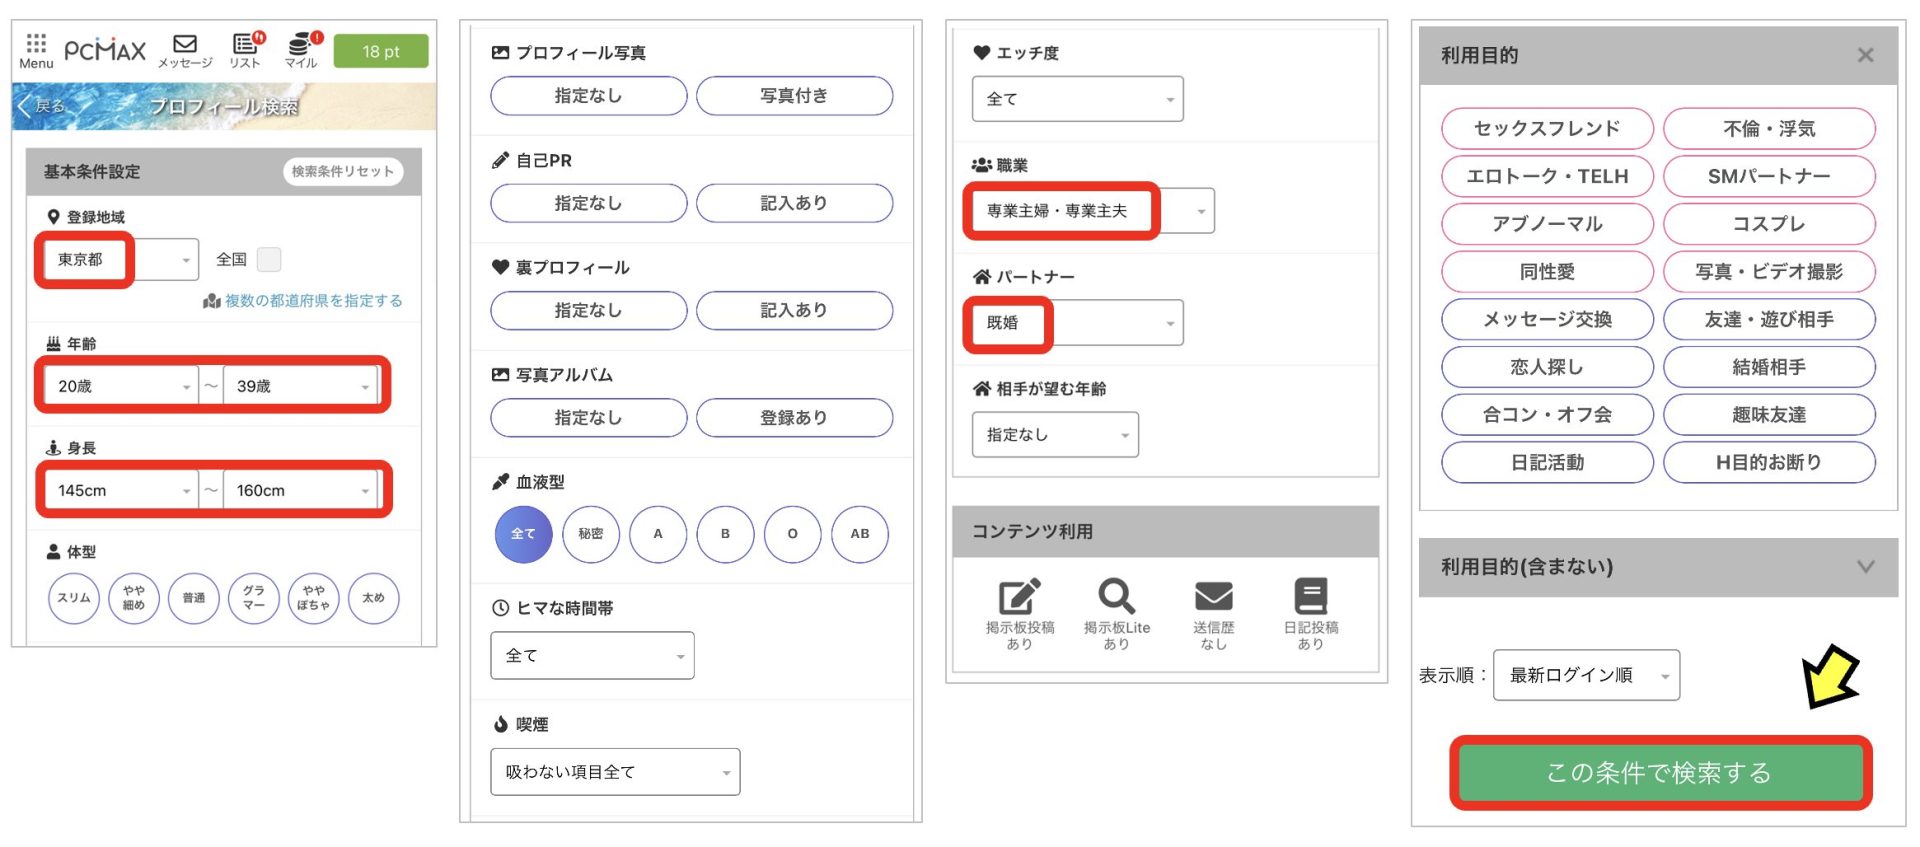The image size is (1920, 847).
Task: Open the リスト icon in header
Action: [x=245, y=45]
